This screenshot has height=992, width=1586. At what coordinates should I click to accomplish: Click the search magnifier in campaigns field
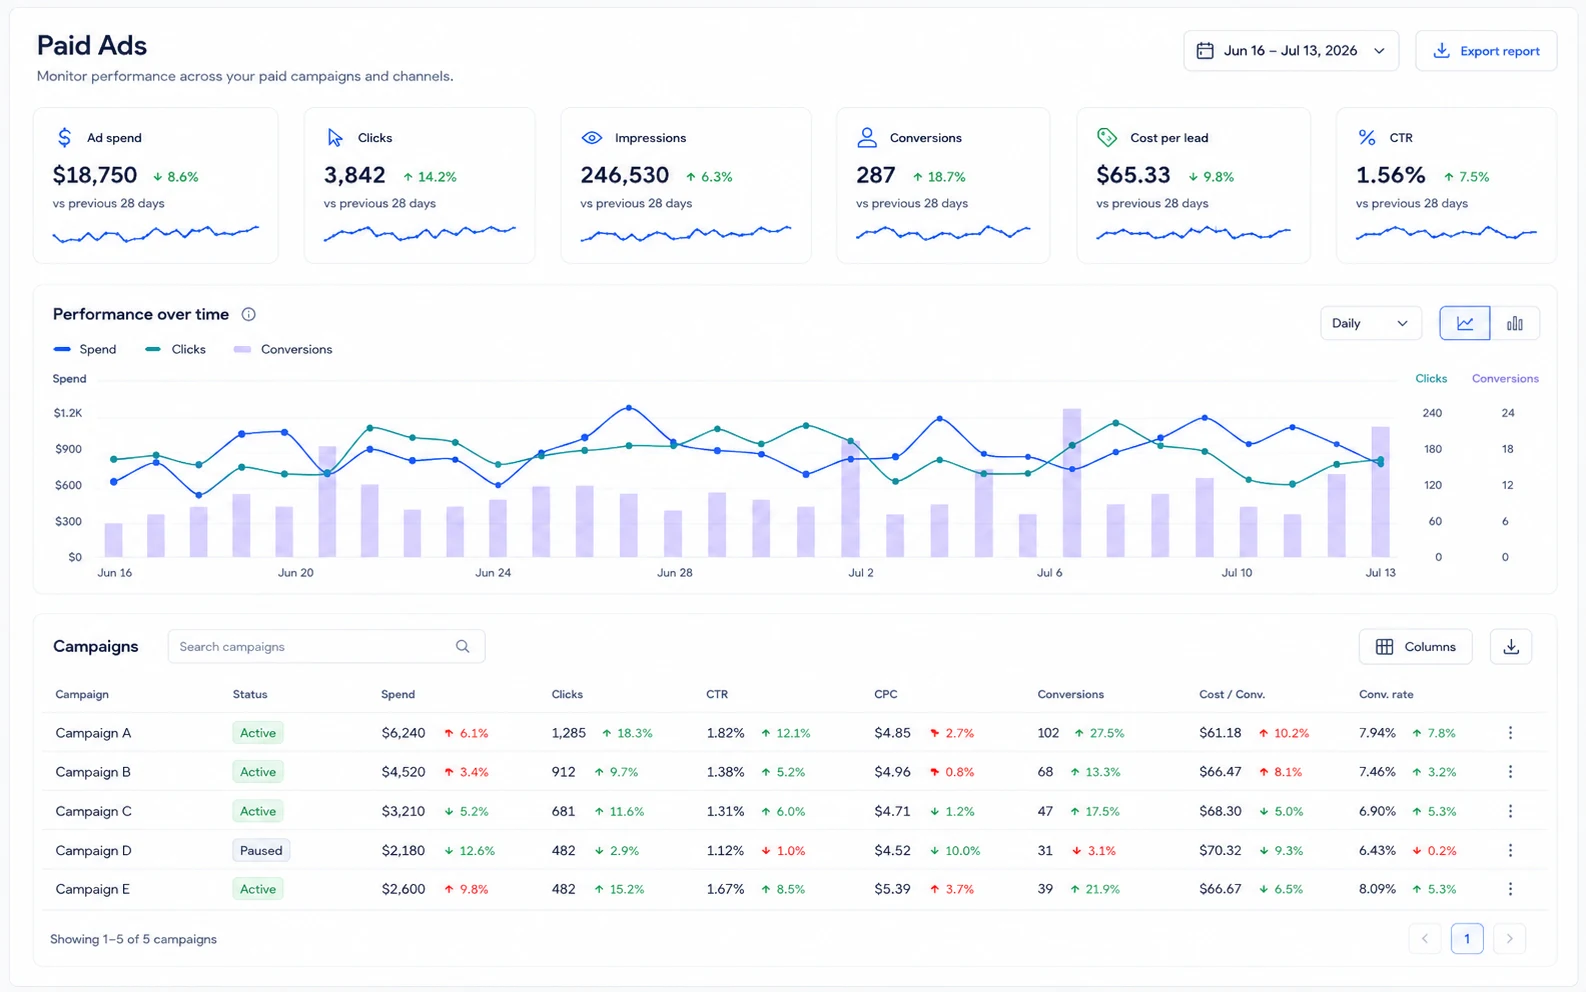[463, 647]
